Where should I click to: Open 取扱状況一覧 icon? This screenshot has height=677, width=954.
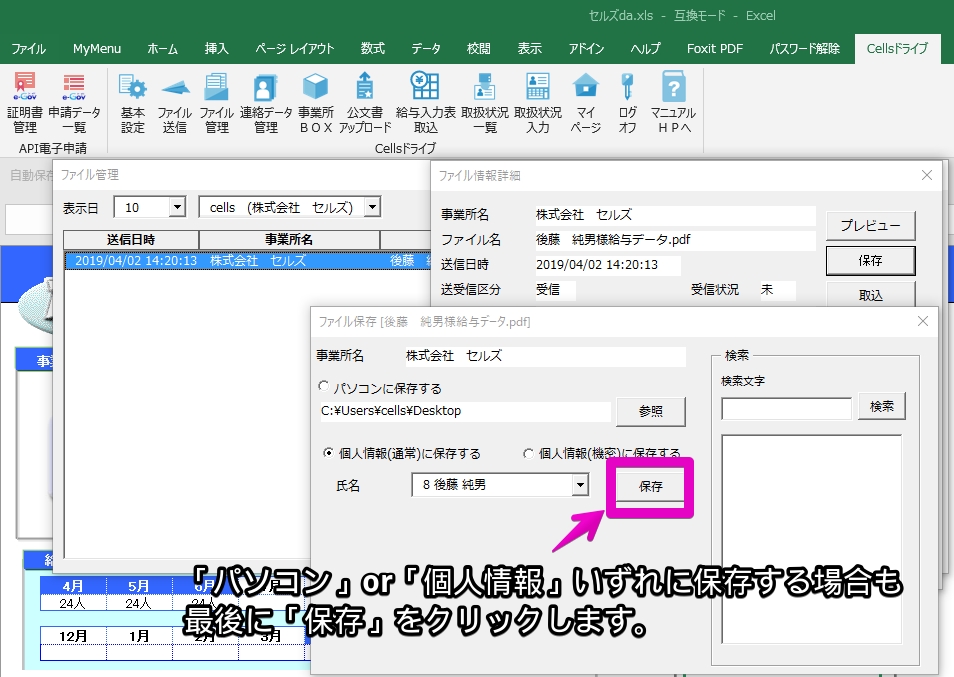point(485,102)
